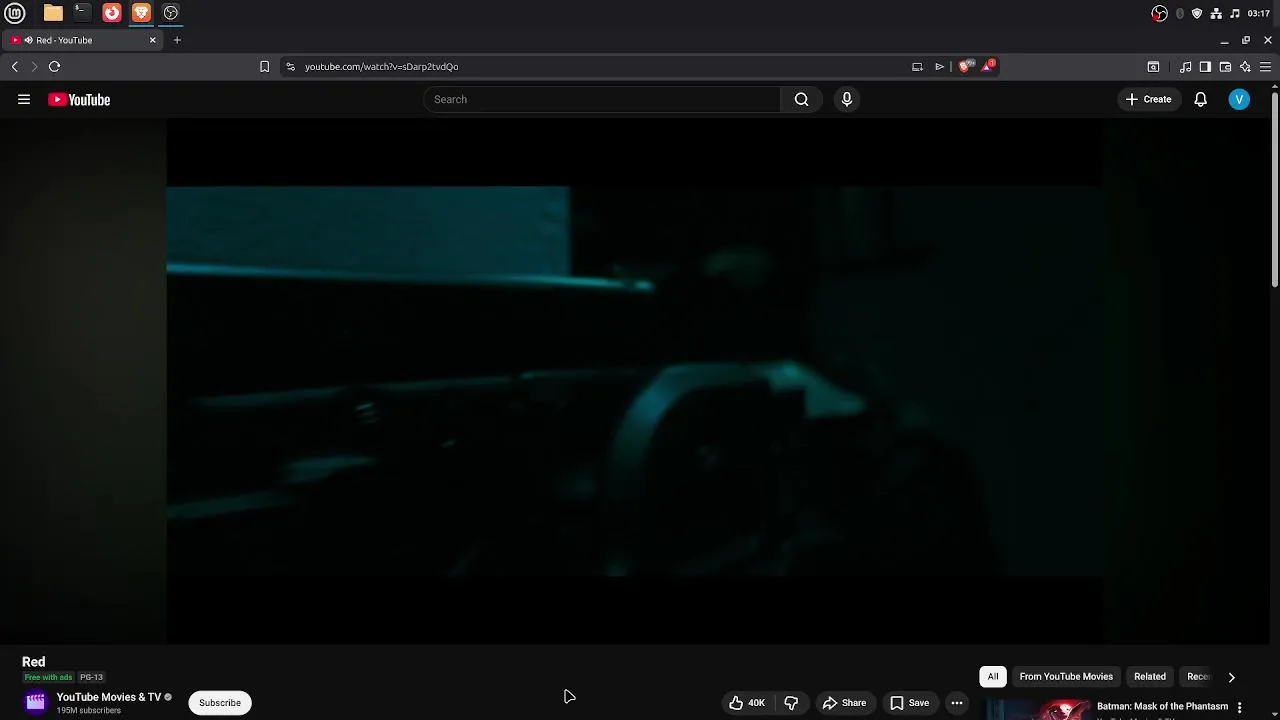Click the picture-in-picture toolbar icon
This screenshot has height=720, width=1280.
(x=917, y=66)
